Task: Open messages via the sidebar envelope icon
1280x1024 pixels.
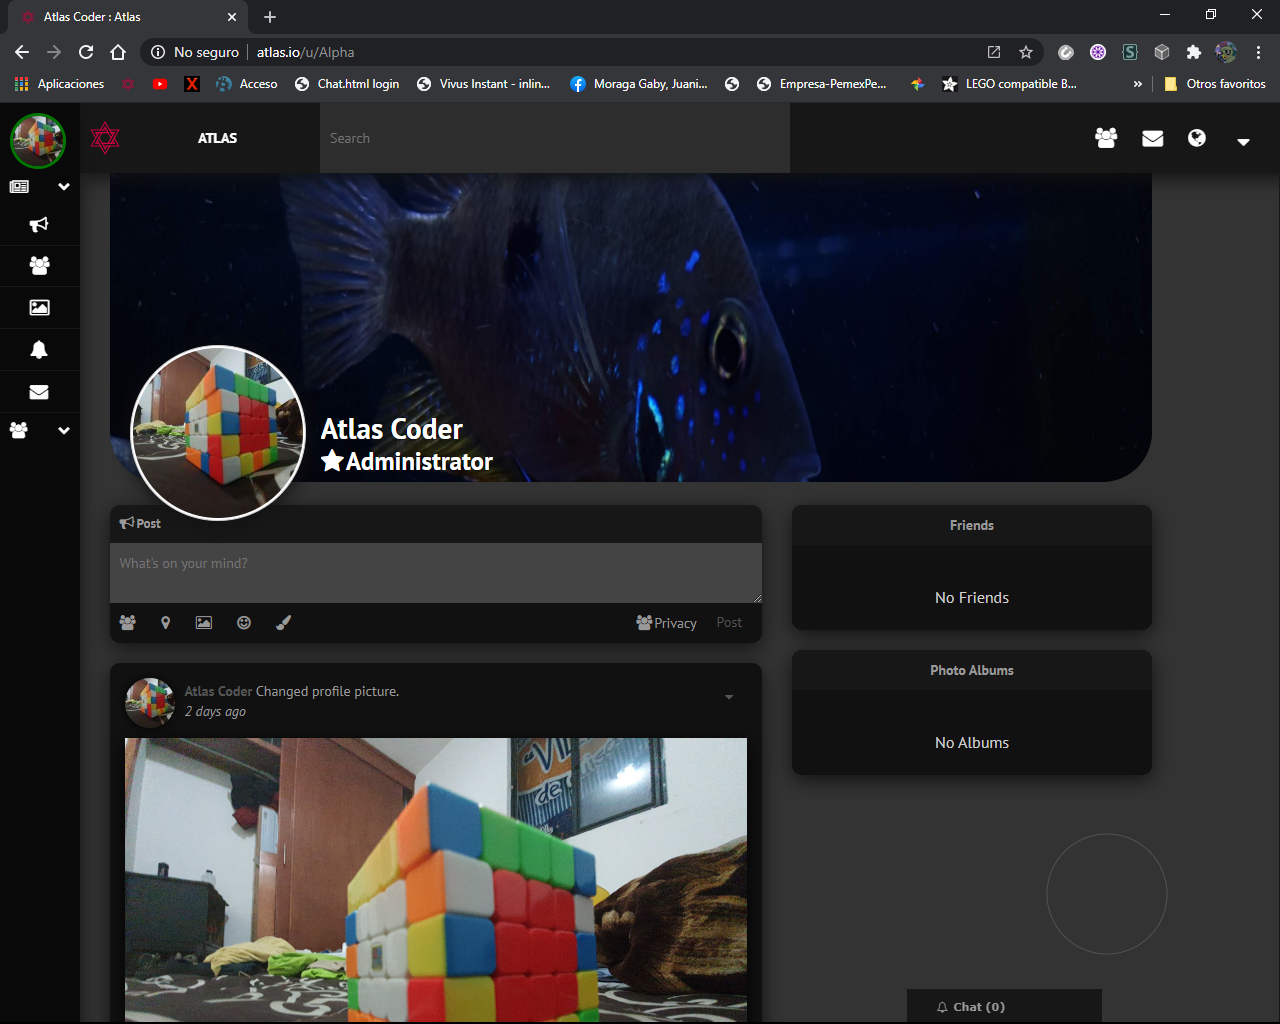Action: (39, 391)
